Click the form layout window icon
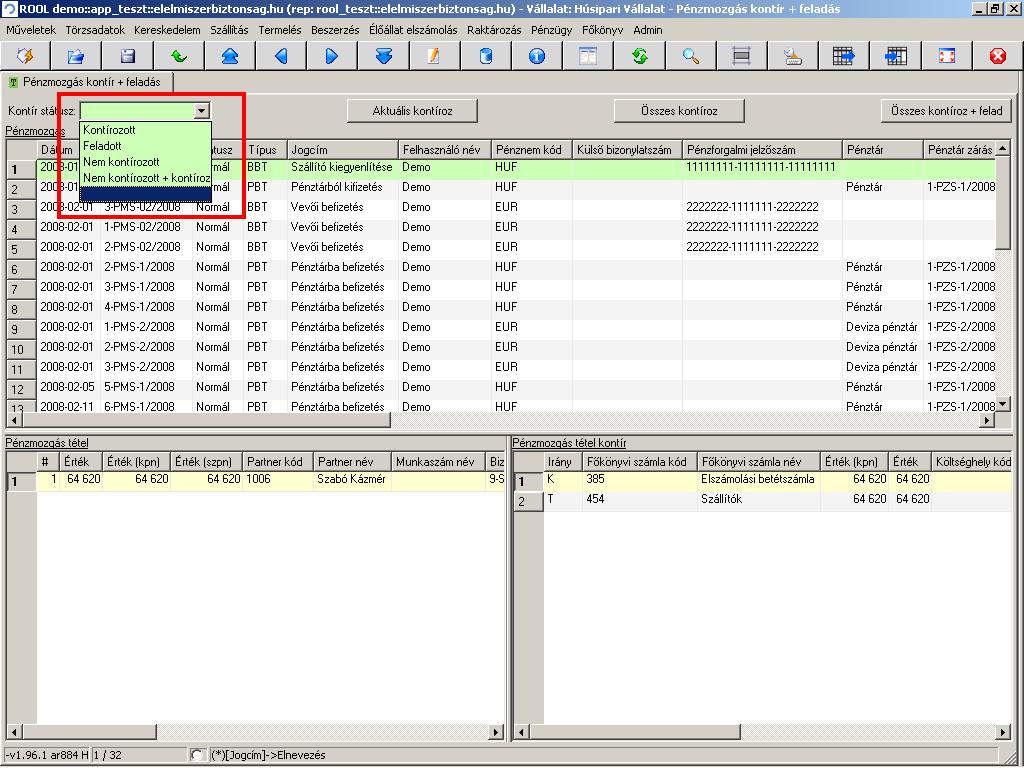Screen dimensions: 1024x768 (588, 56)
